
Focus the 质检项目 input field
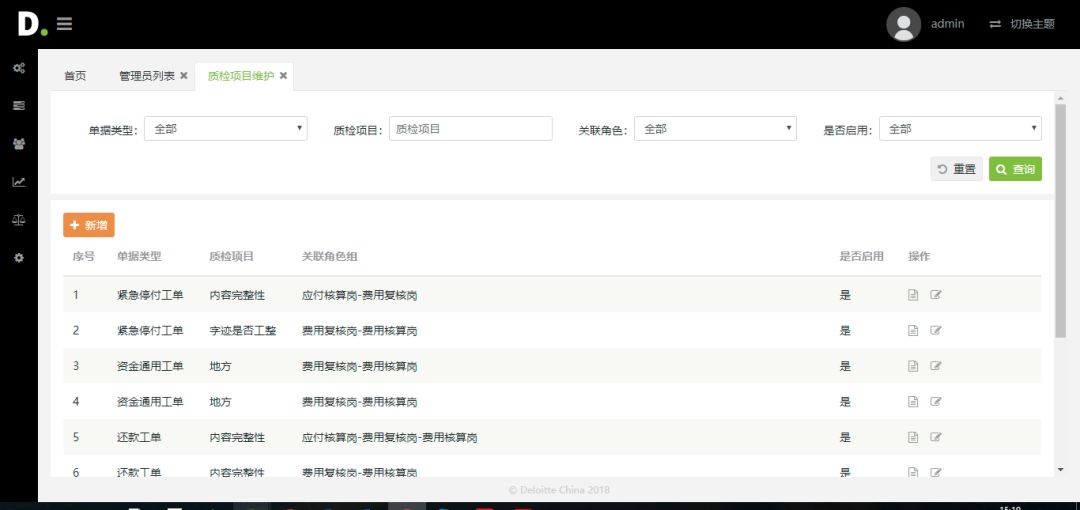(470, 129)
